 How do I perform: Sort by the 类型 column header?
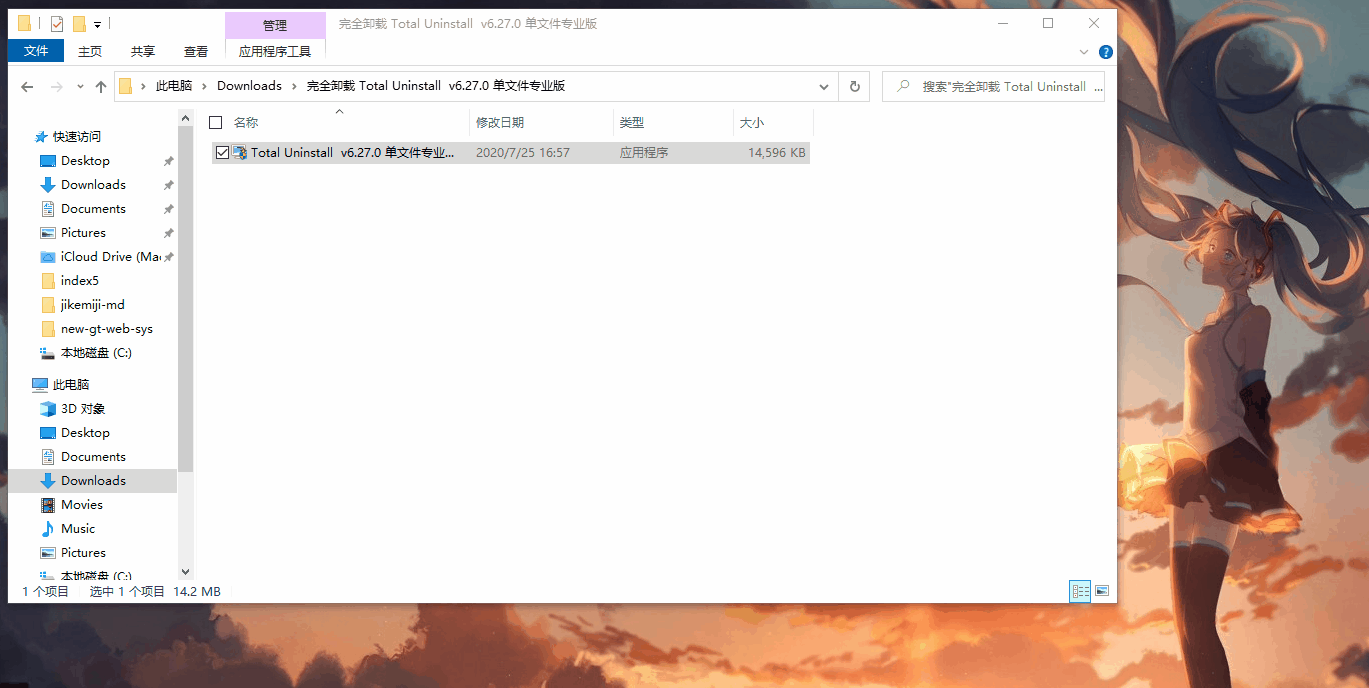pos(632,122)
